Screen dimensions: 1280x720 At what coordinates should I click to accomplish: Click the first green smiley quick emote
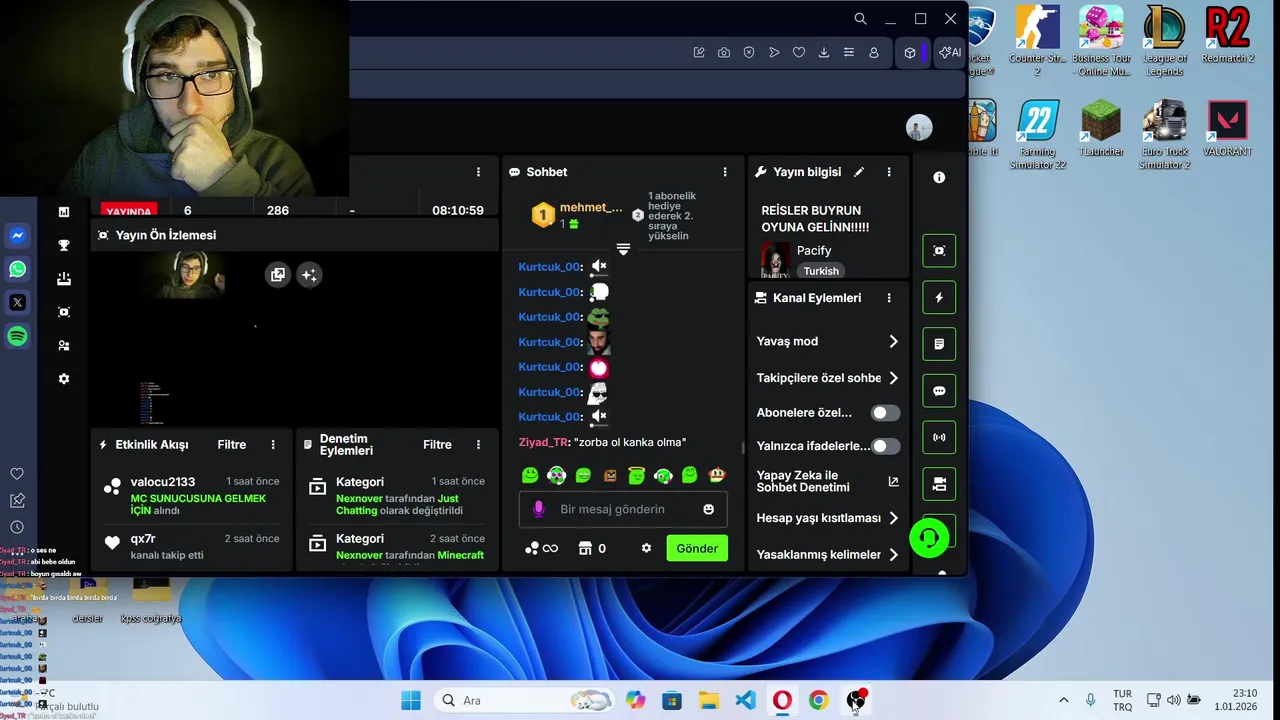pyautogui.click(x=530, y=476)
